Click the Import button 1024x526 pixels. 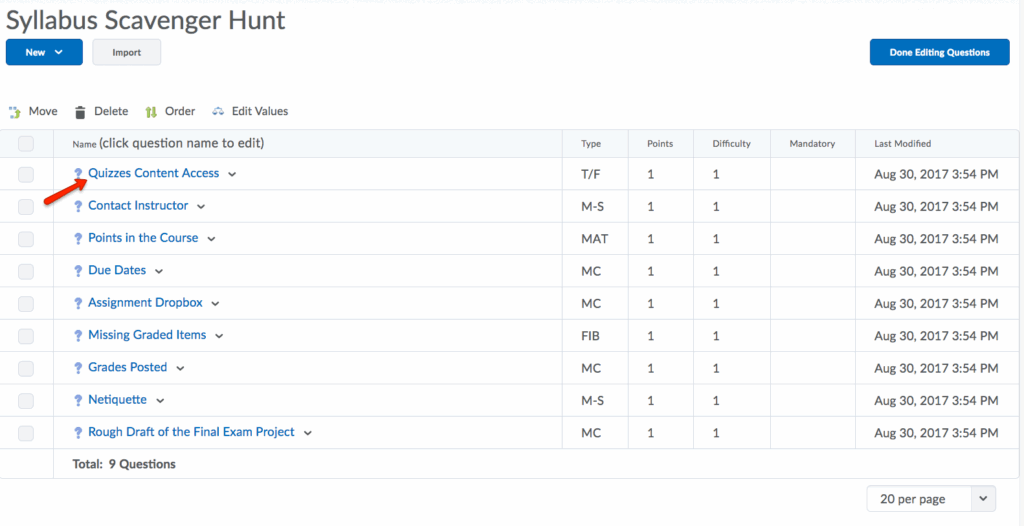point(126,52)
